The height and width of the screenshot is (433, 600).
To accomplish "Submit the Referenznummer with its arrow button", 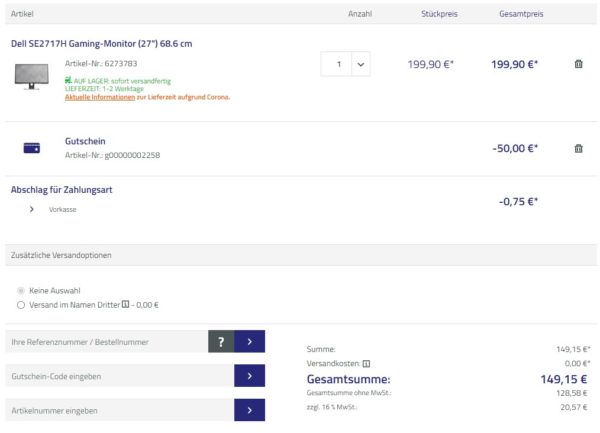I will pyautogui.click(x=249, y=342).
